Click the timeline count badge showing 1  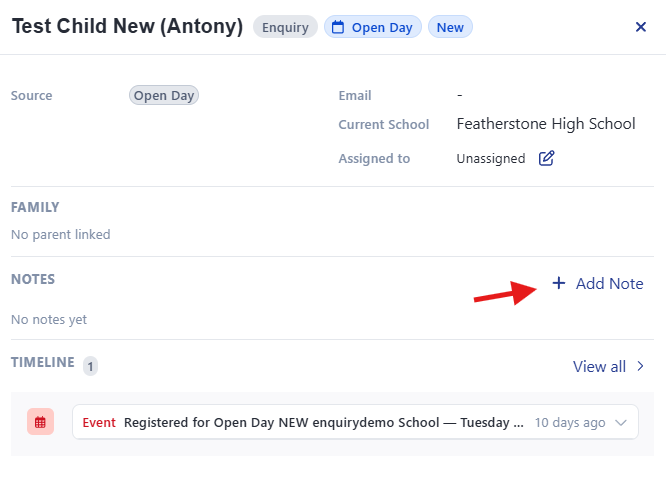click(x=90, y=366)
